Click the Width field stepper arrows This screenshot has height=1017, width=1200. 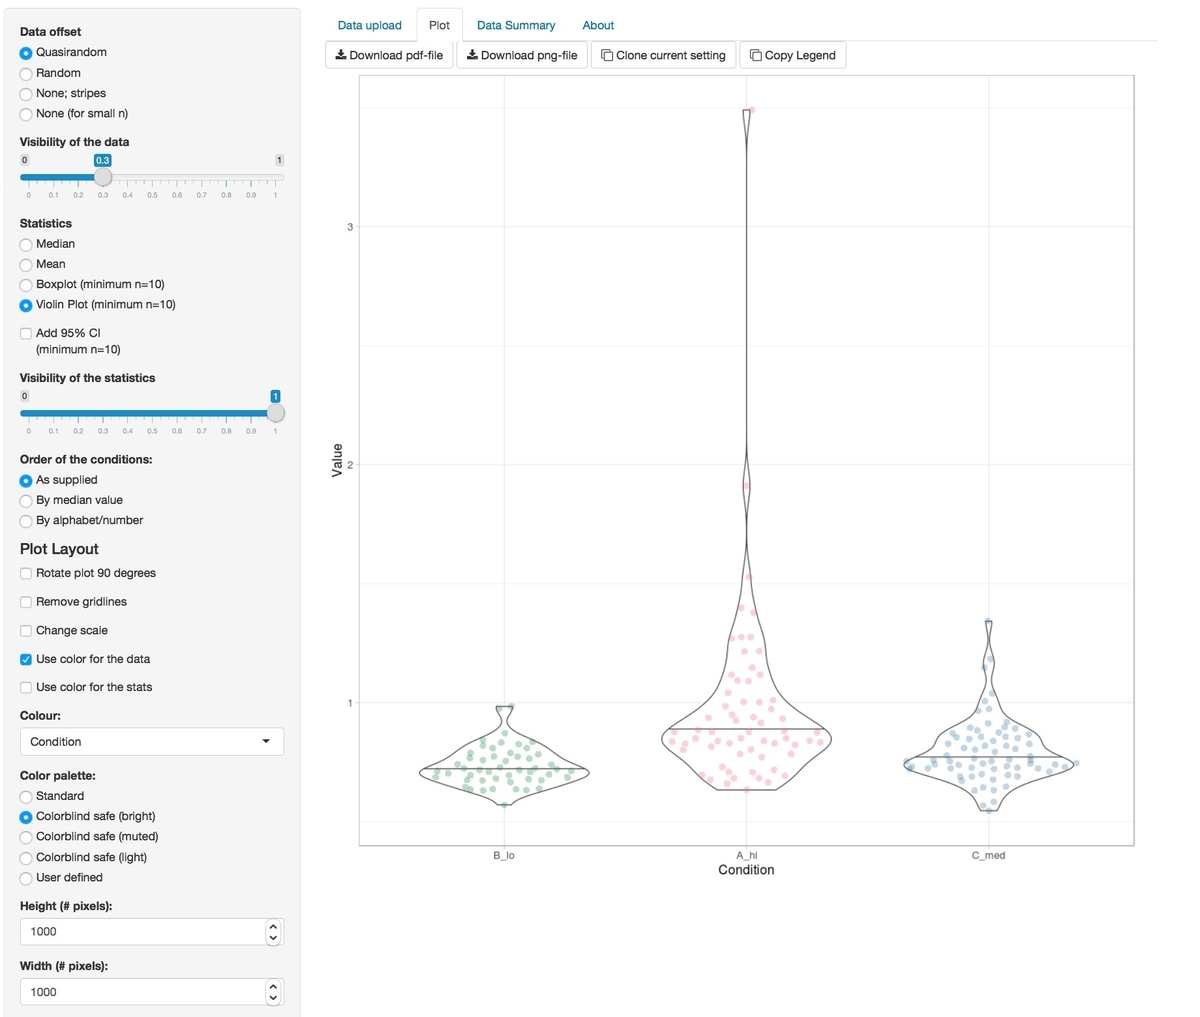tap(273, 992)
